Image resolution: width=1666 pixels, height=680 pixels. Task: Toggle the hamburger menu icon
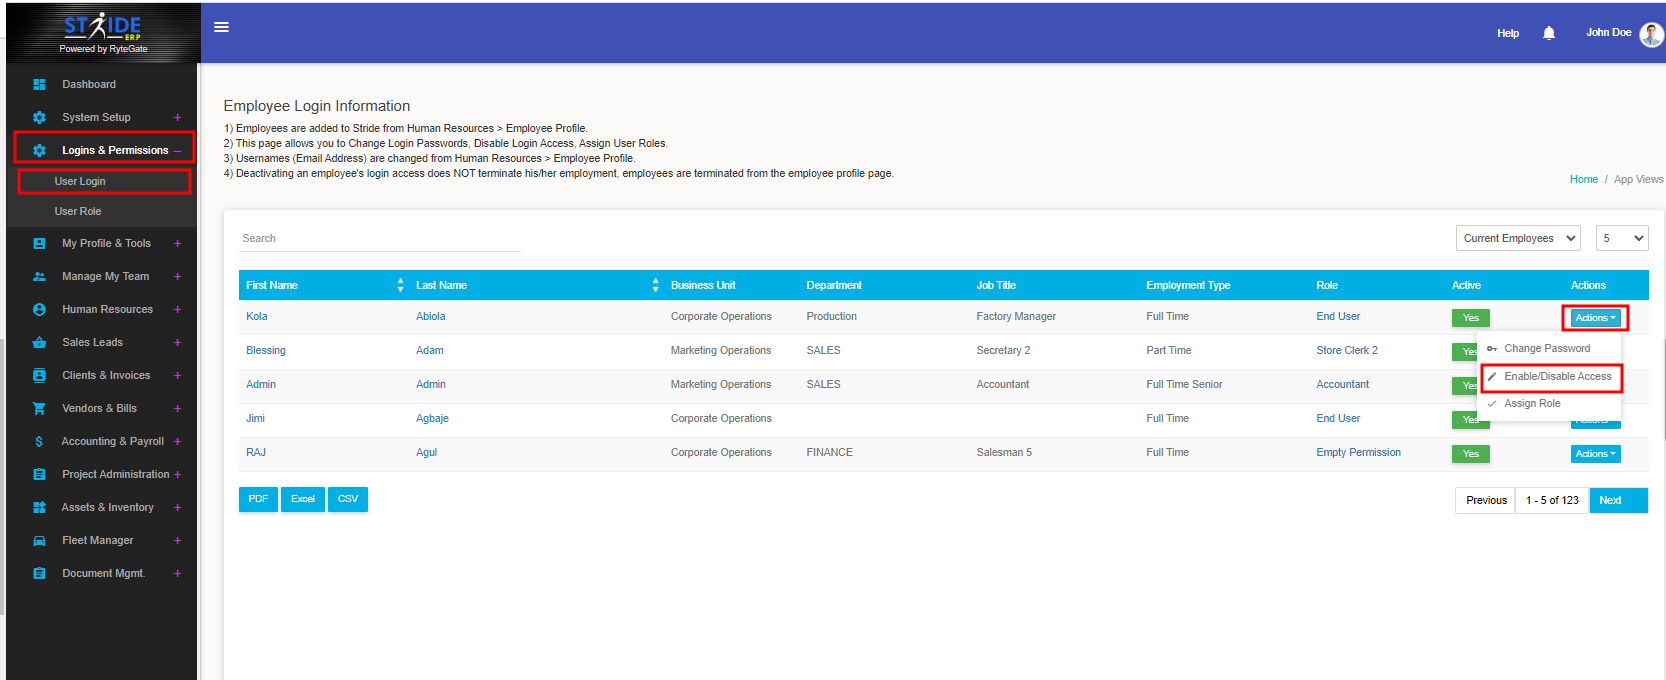pyautogui.click(x=222, y=27)
